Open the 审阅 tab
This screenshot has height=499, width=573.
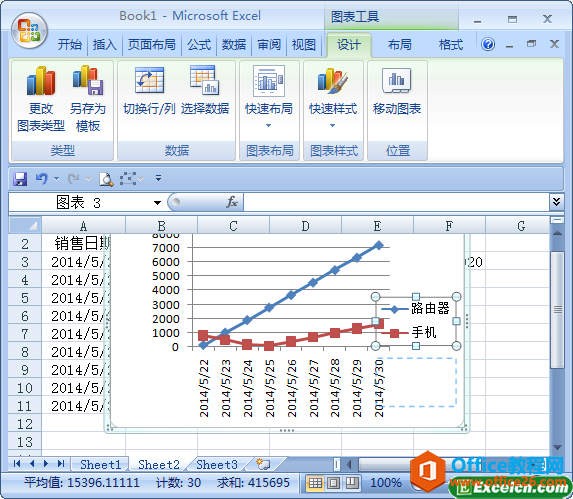[x=269, y=45]
